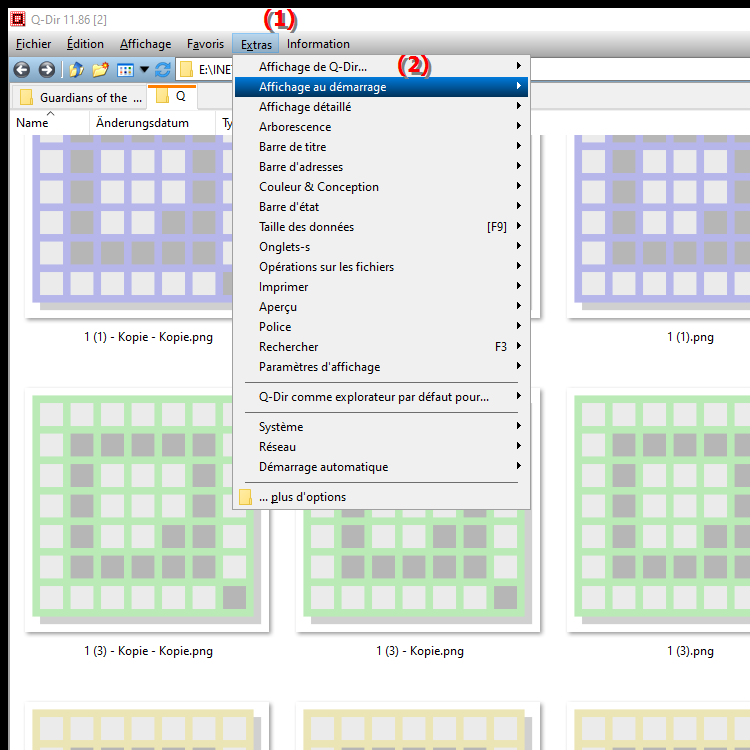
Task: Refresh the current folder view
Action: point(163,70)
